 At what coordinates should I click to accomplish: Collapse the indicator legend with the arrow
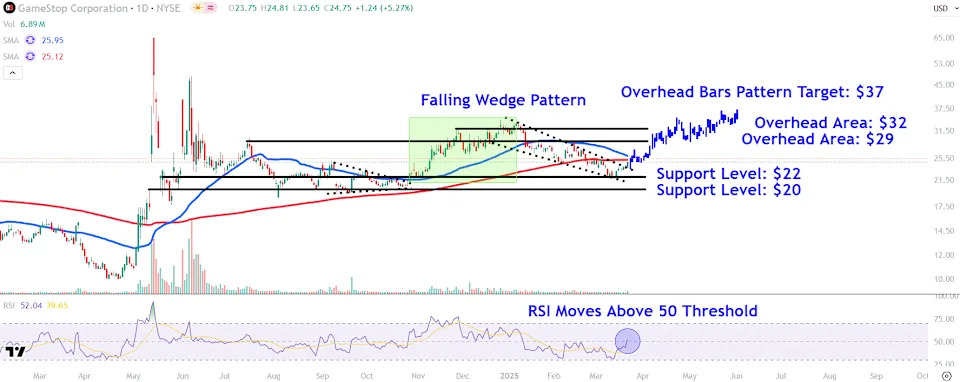click(x=12, y=73)
